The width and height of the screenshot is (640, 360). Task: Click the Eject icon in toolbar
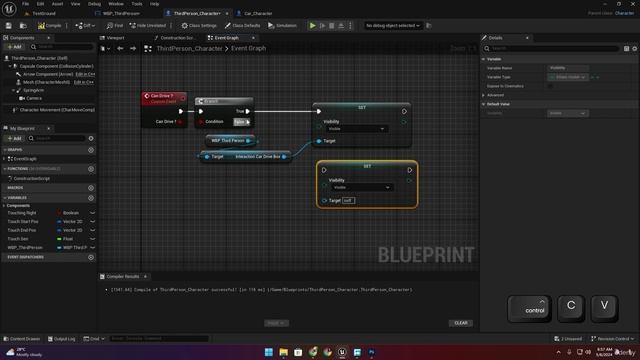click(x=341, y=25)
